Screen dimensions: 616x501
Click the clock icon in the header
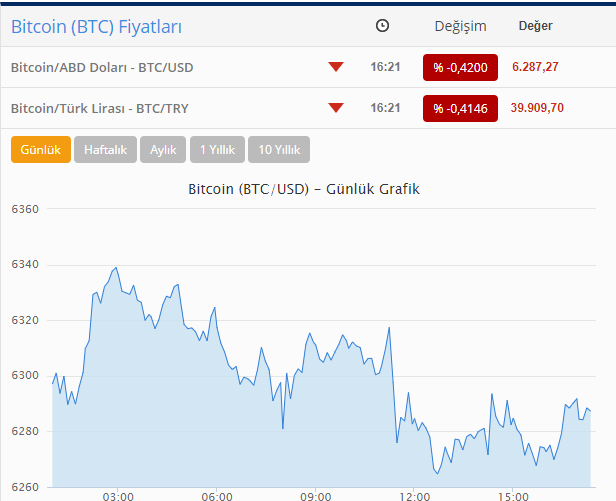[382, 26]
